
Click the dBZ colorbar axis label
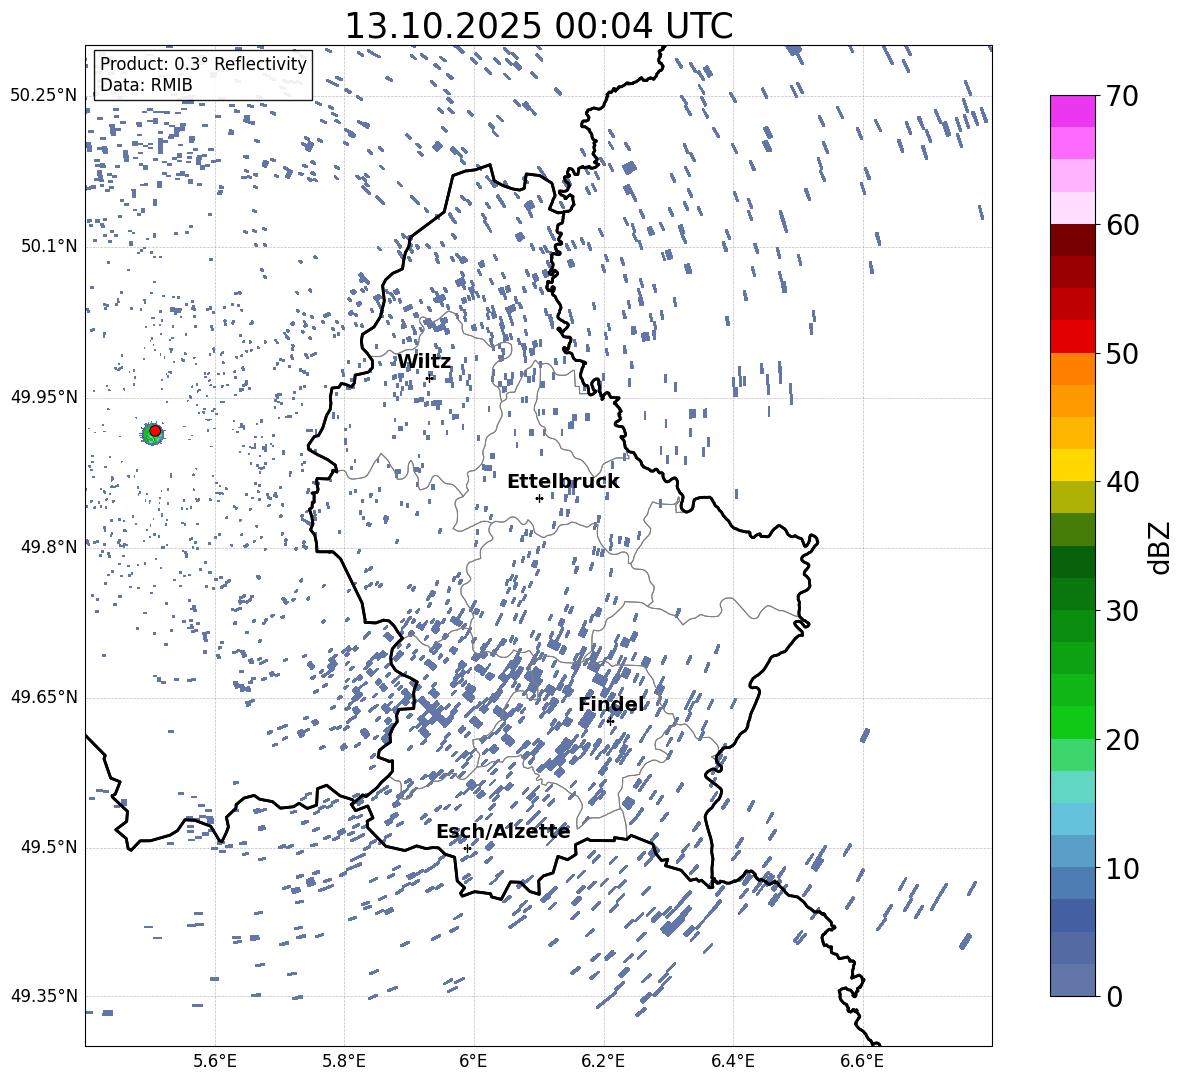point(1161,547)
